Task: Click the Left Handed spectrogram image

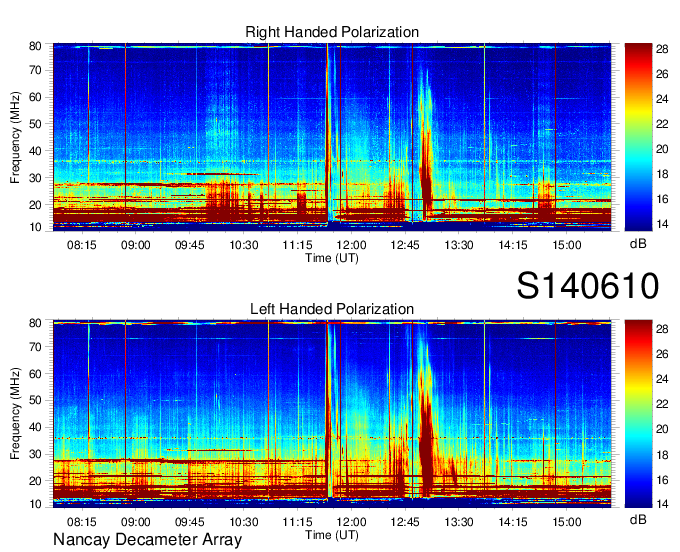Action: pos(332,414)
